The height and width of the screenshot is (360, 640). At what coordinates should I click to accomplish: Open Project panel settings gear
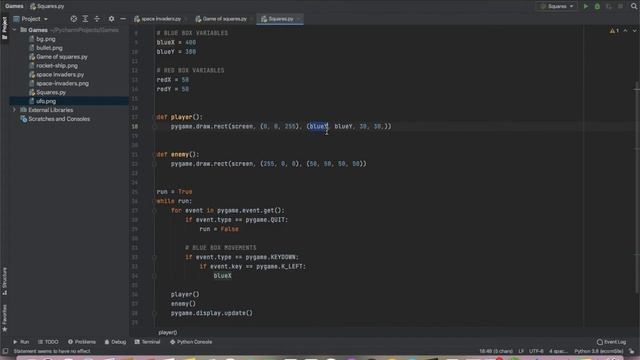(x=111, y=19)
